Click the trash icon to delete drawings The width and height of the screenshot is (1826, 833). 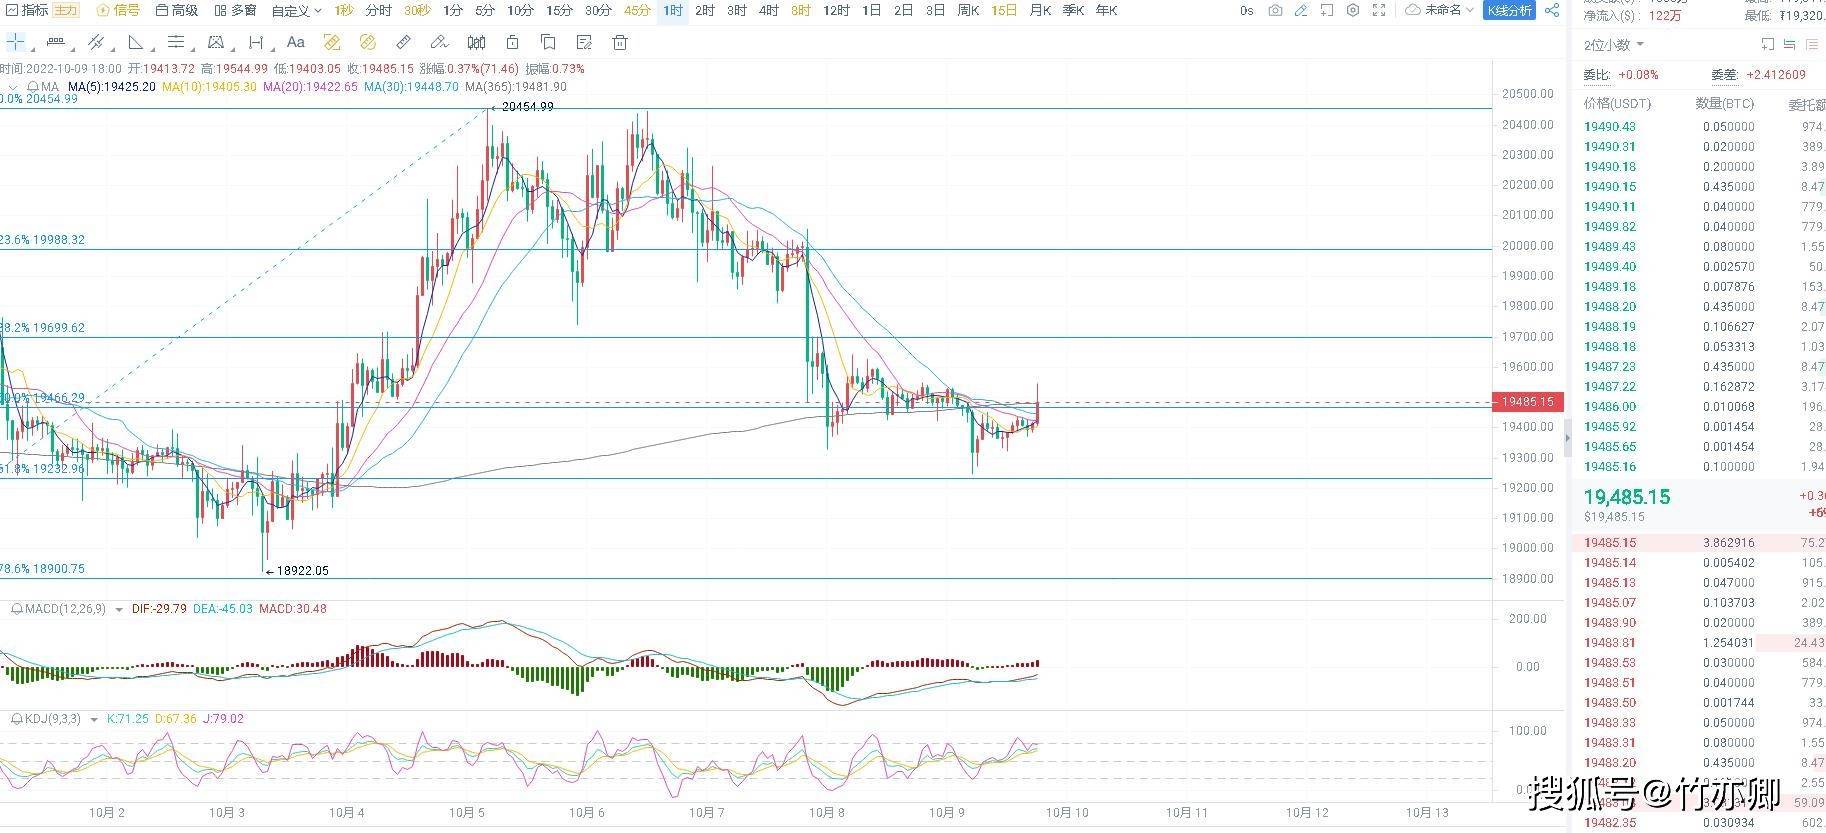[x=620, y=42]
